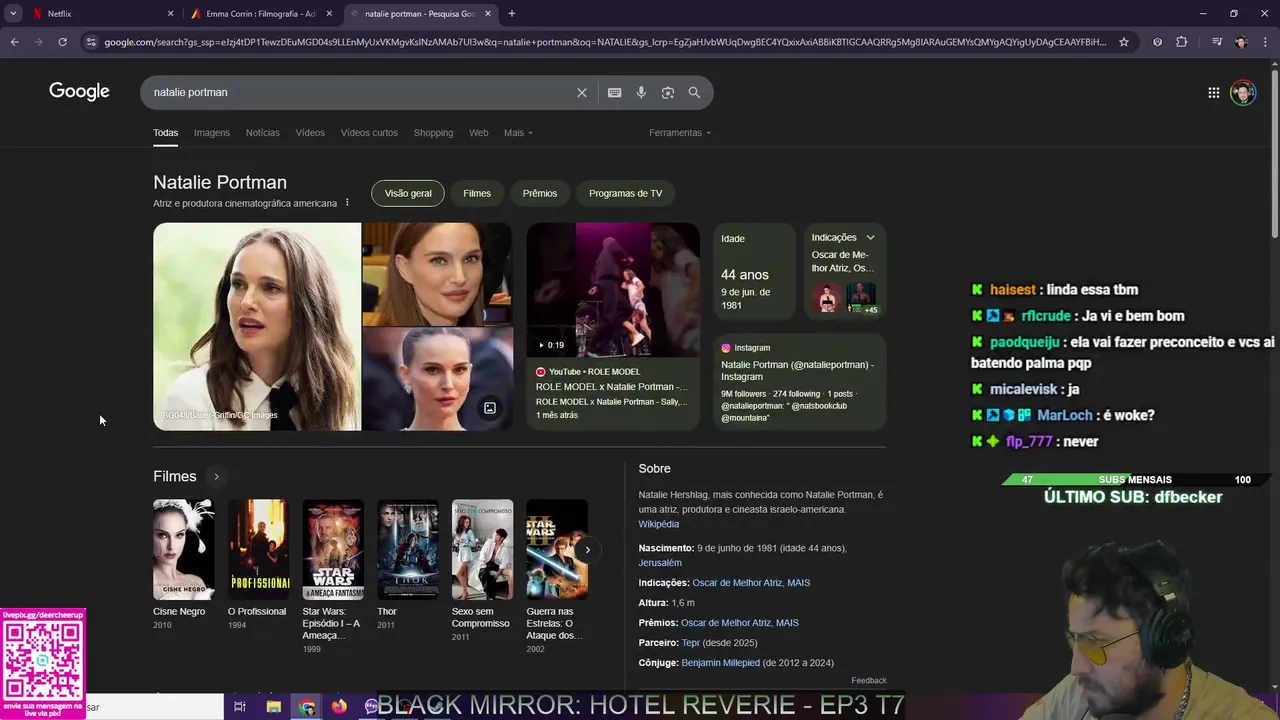1280x720 pixels.
Task: Click the Feedback link
Action: [x=869, y=681]
